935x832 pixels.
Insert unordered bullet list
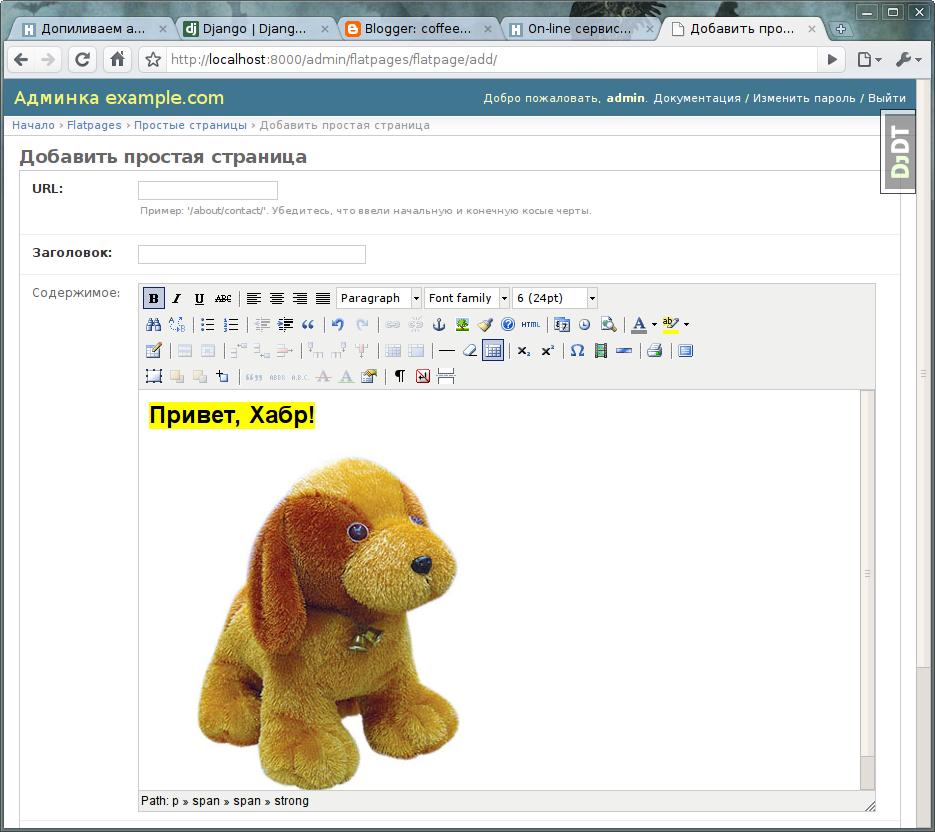pos(208,324)
